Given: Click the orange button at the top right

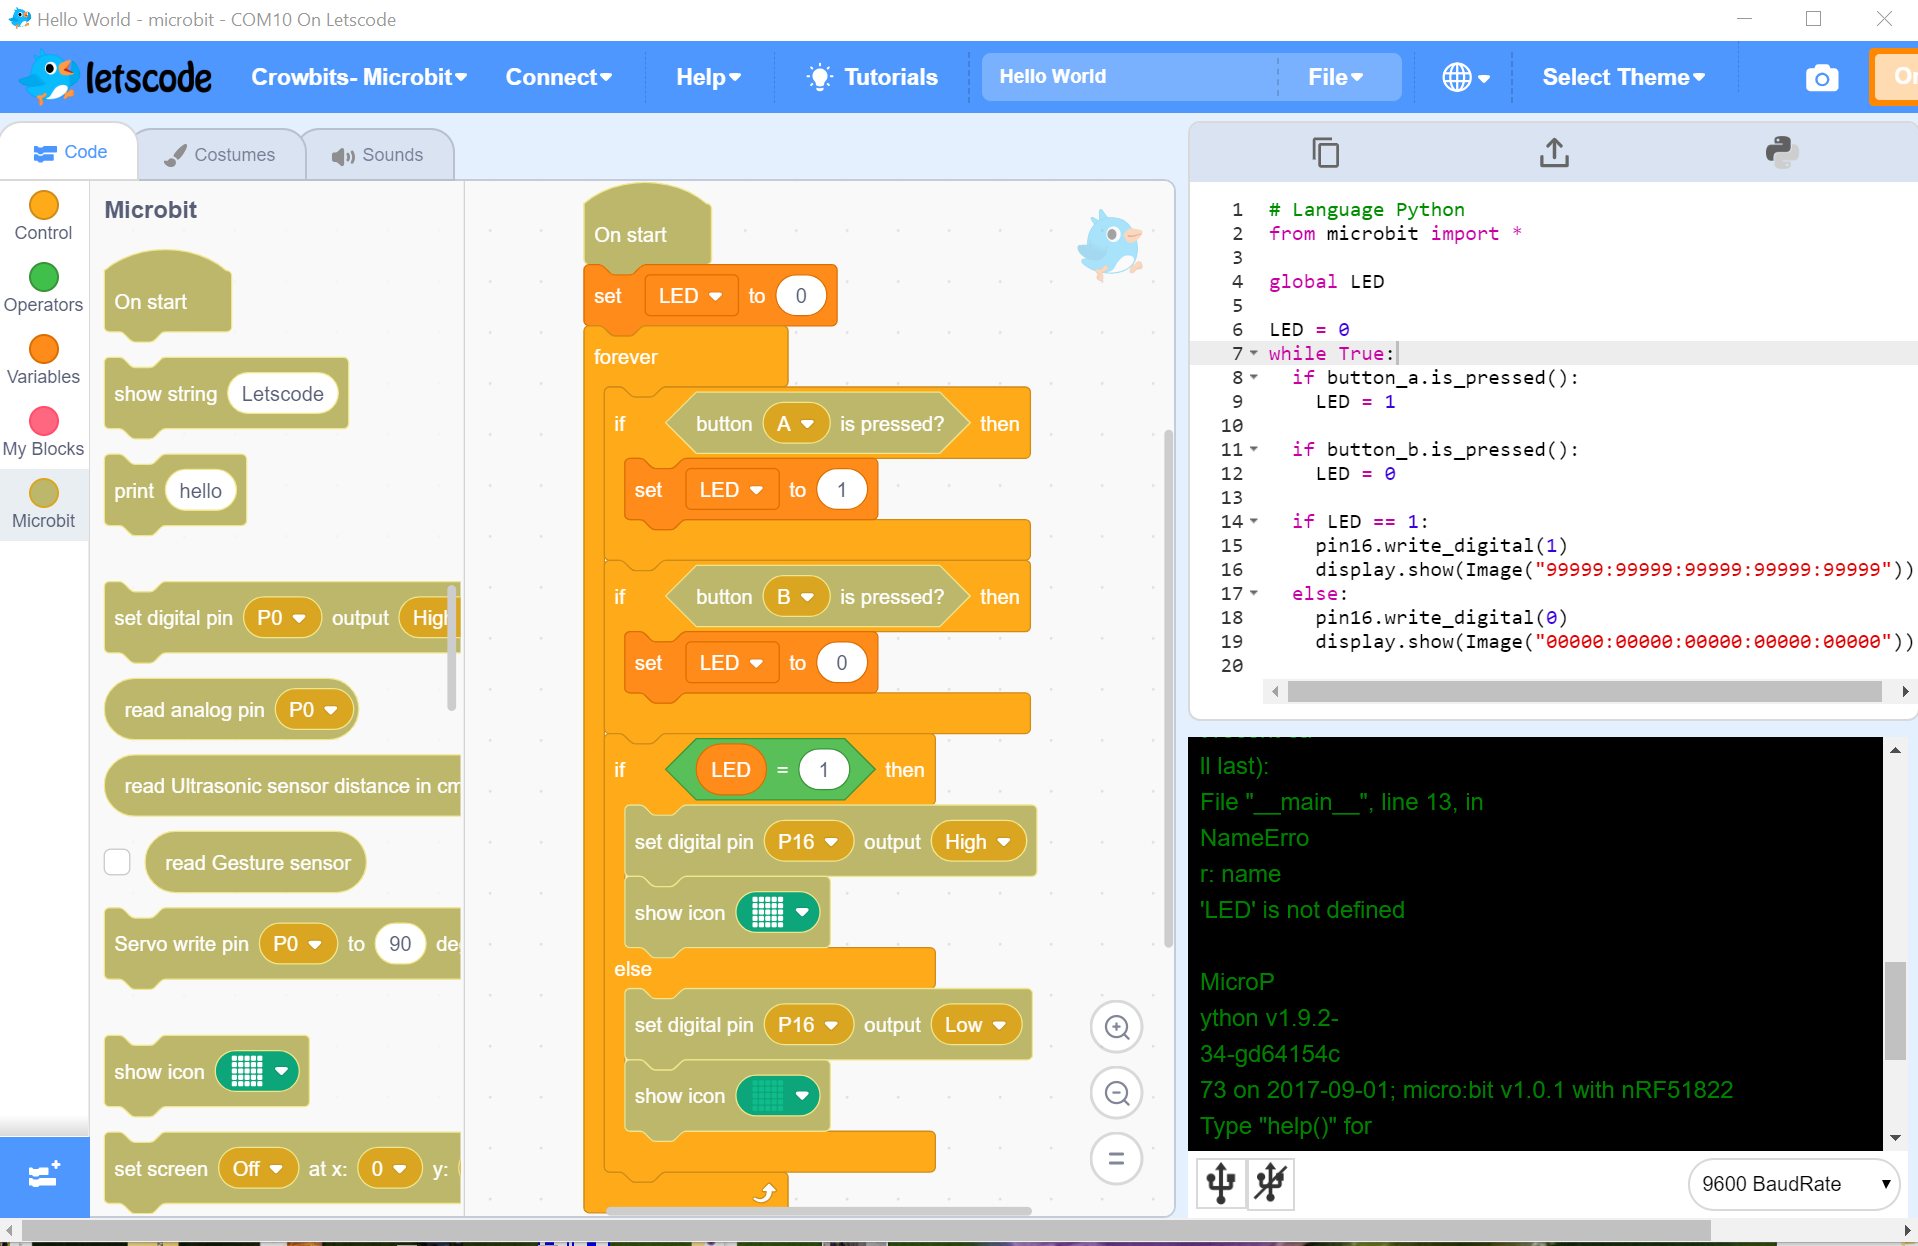Looking at the screenshot, I should pos(1895,77).
